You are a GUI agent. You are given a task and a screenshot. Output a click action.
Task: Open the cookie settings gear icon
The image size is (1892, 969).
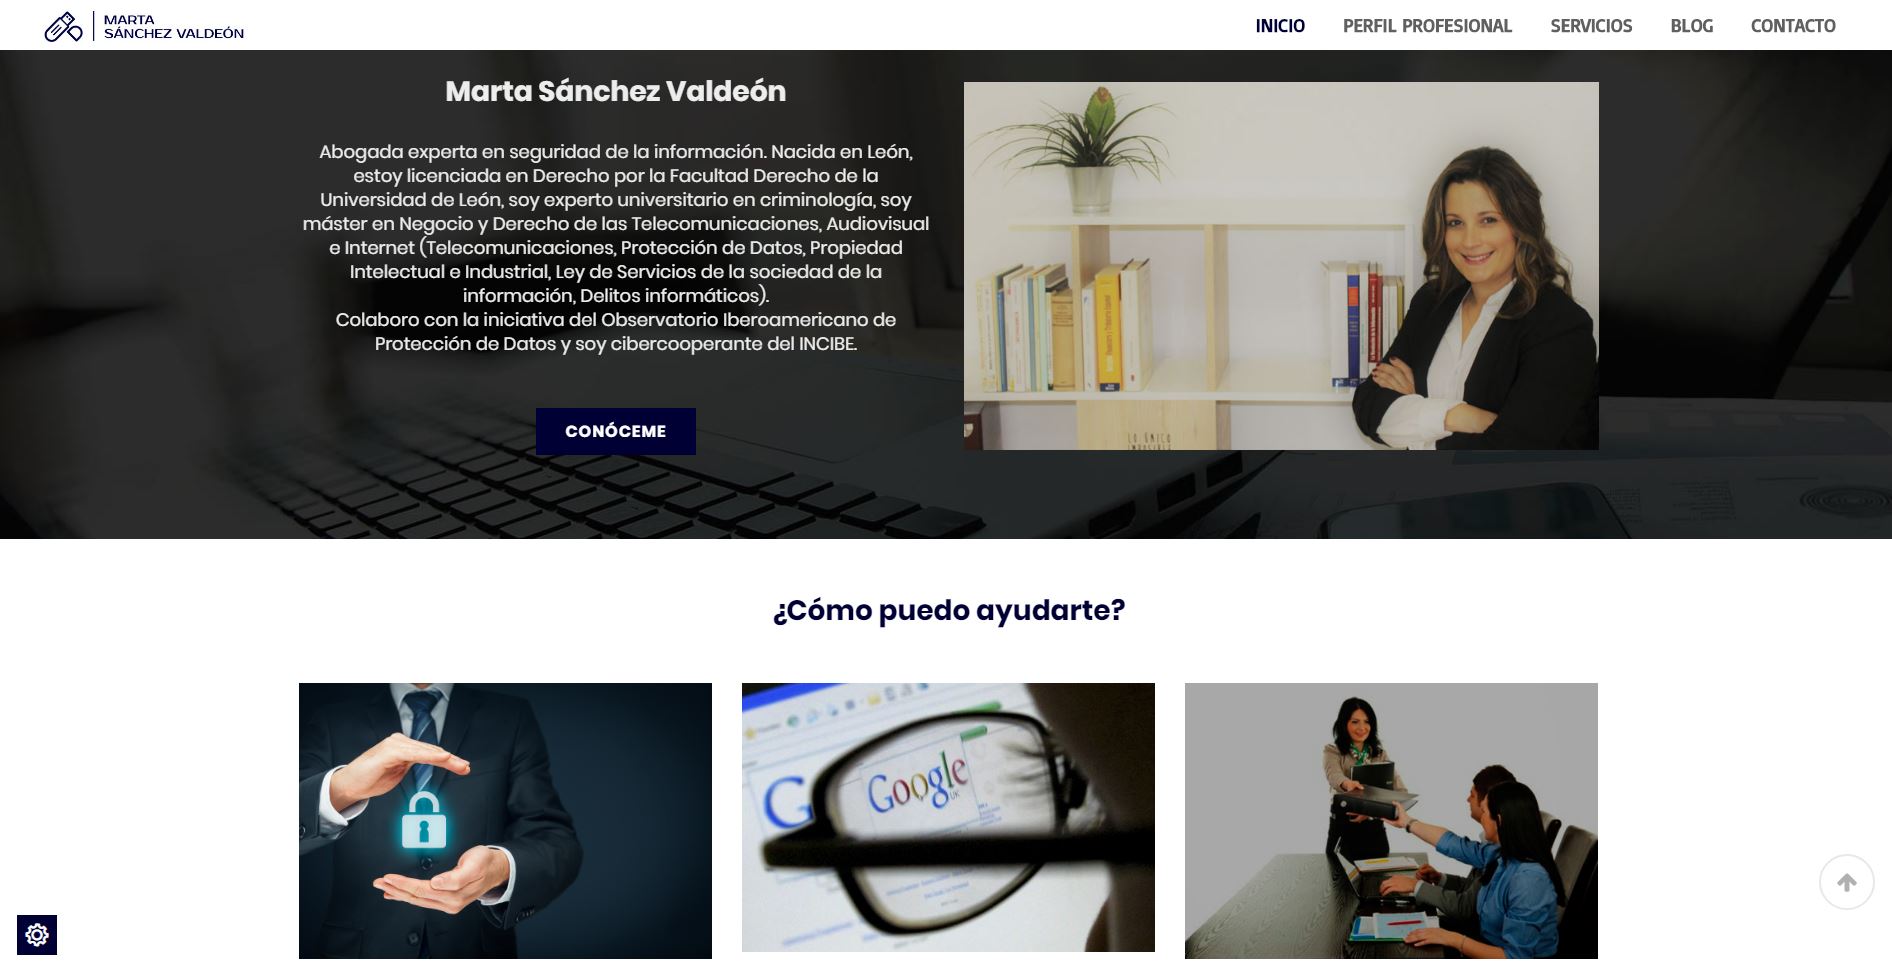37,935
